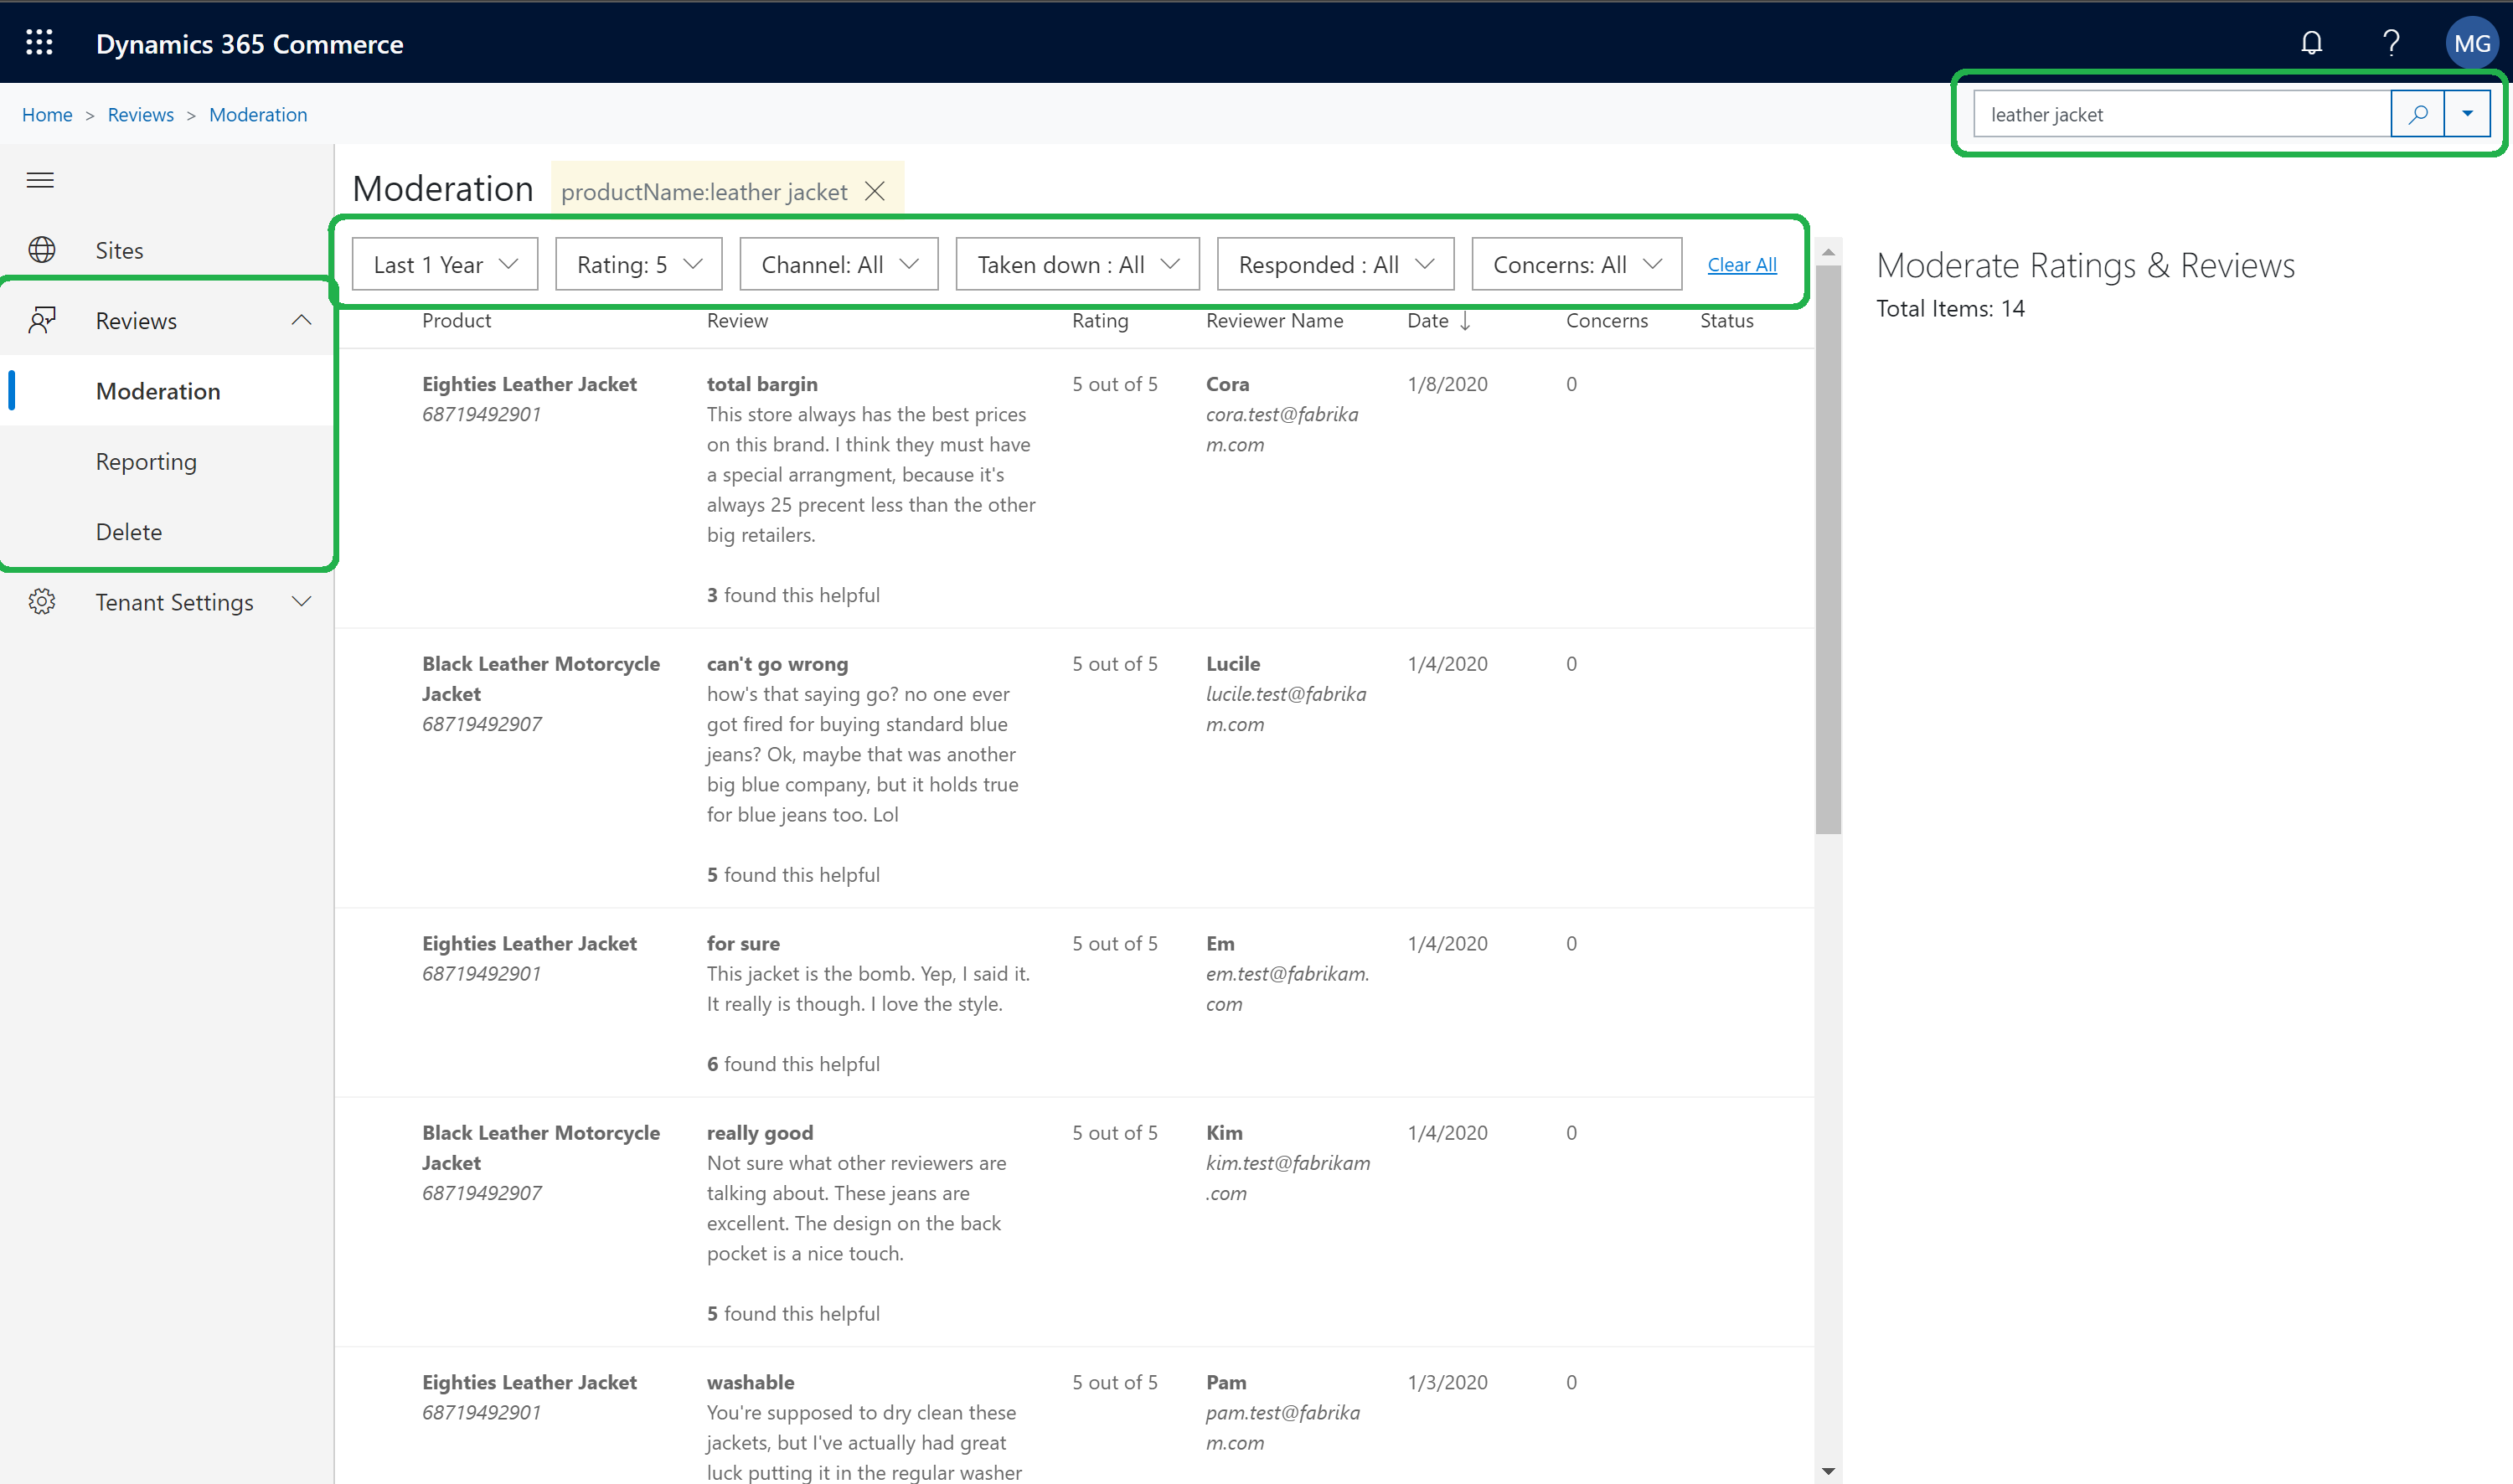Select the Moderation menu item
The width and height of the screenshot is (2513, 1484).
159,390
